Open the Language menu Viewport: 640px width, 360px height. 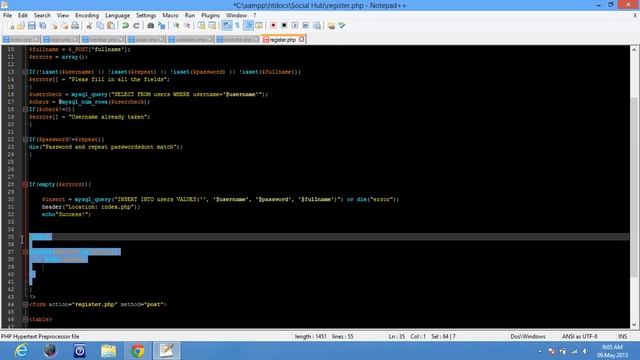coord(118,16)
